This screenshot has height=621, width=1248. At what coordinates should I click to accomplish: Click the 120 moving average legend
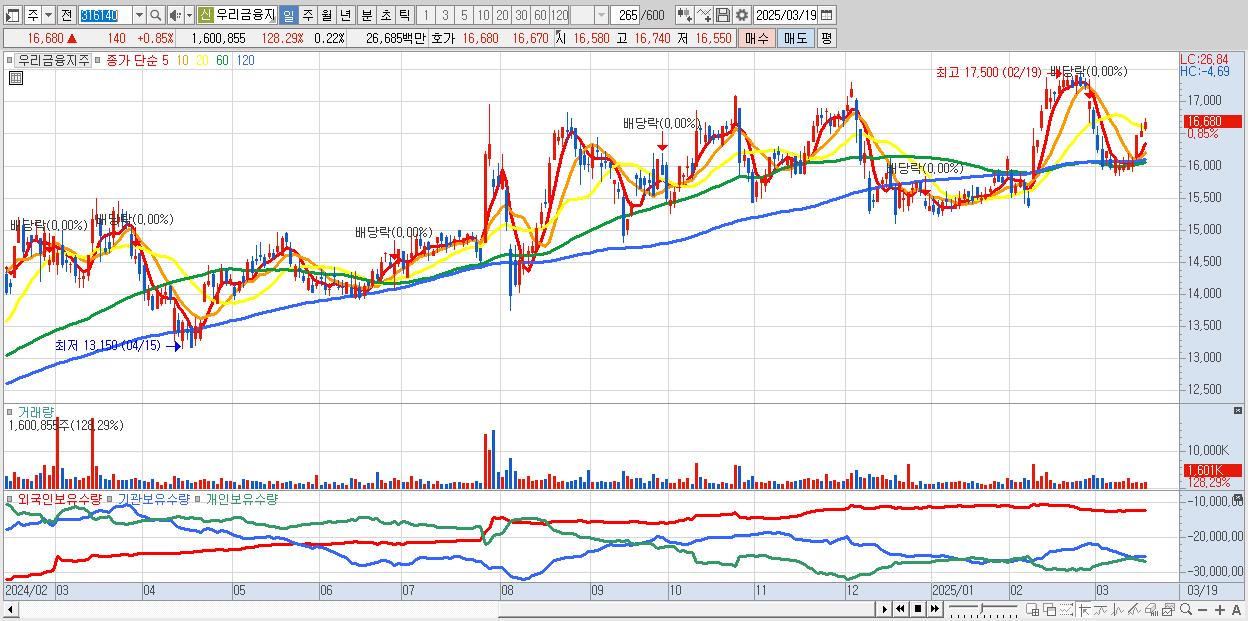pos(244,60)
